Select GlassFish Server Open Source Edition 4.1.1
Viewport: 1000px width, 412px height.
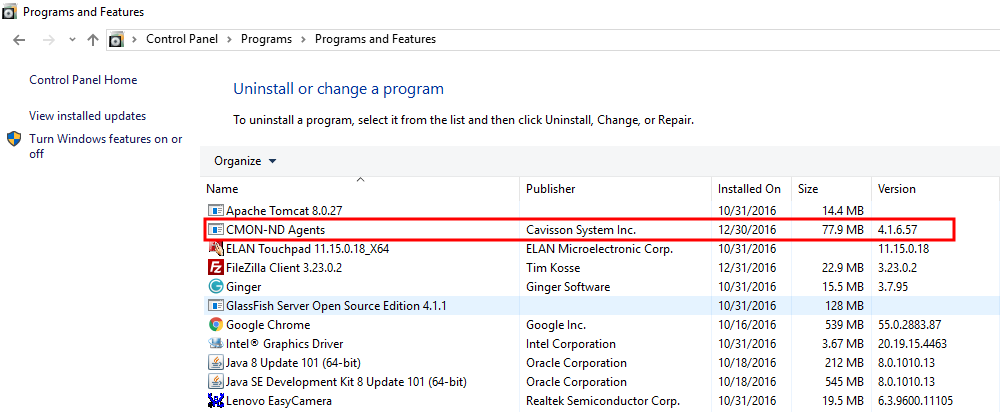336,306
